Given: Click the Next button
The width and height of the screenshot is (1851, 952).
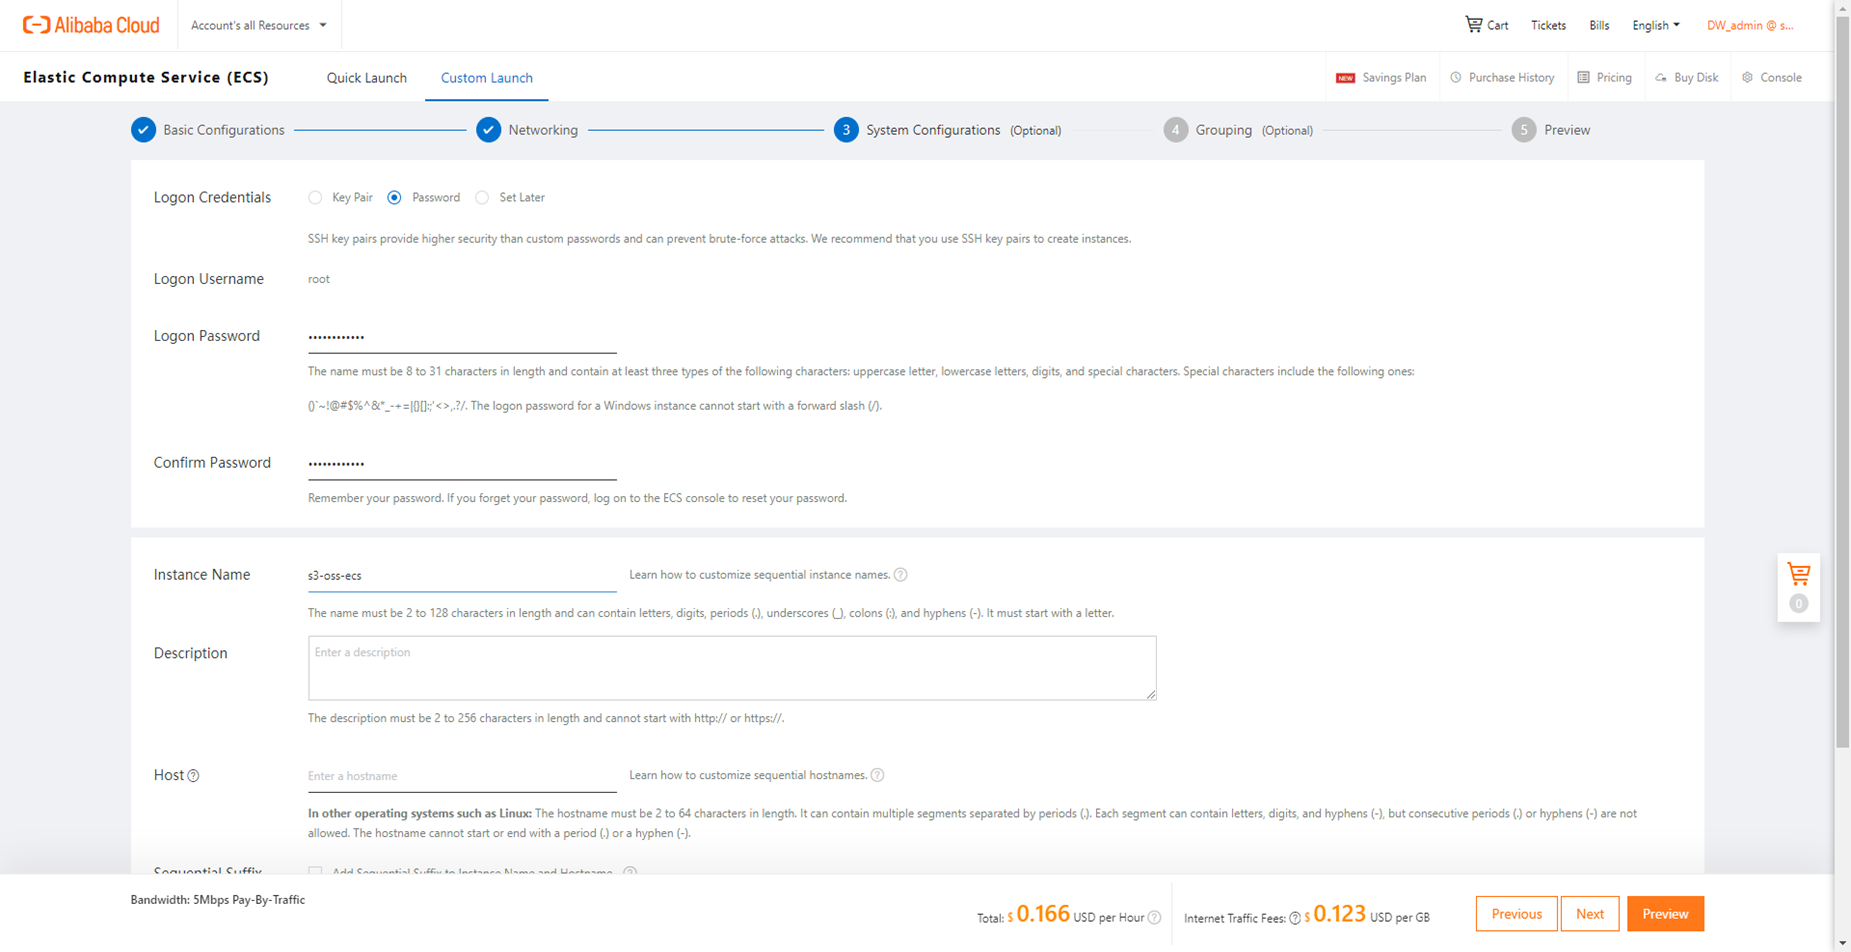Looking at the screenshot, I should [x=1590, y=914].
